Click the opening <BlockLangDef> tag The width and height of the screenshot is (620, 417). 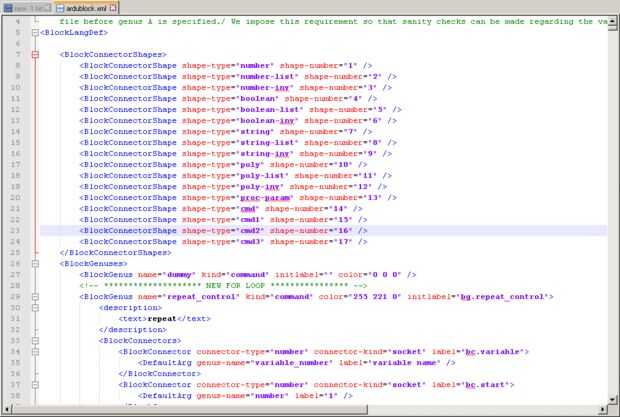tap(74, 33)
